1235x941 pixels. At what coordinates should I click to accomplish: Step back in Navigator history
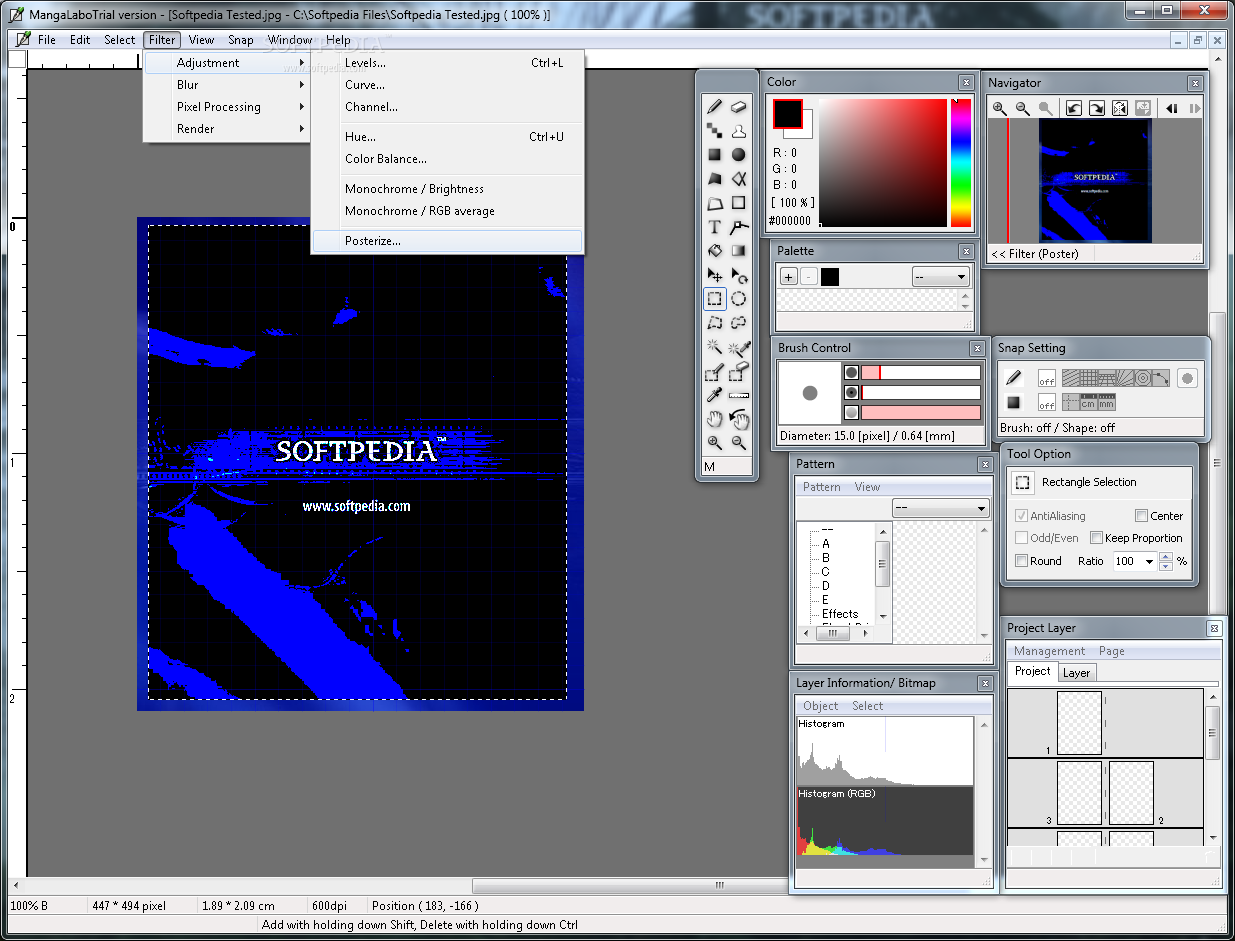click(x=1172, y=109)
